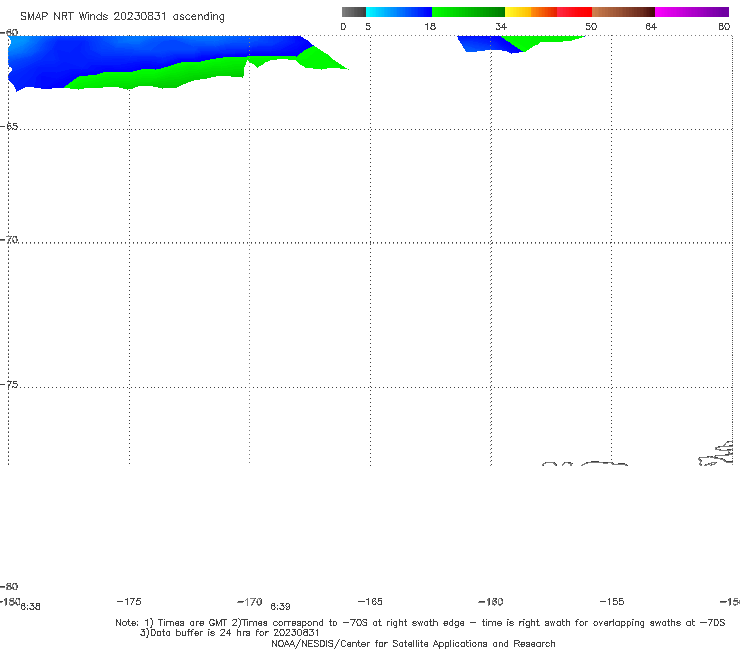Click the longitude axis label '-165'
The image size is (740, 650).
370,602
